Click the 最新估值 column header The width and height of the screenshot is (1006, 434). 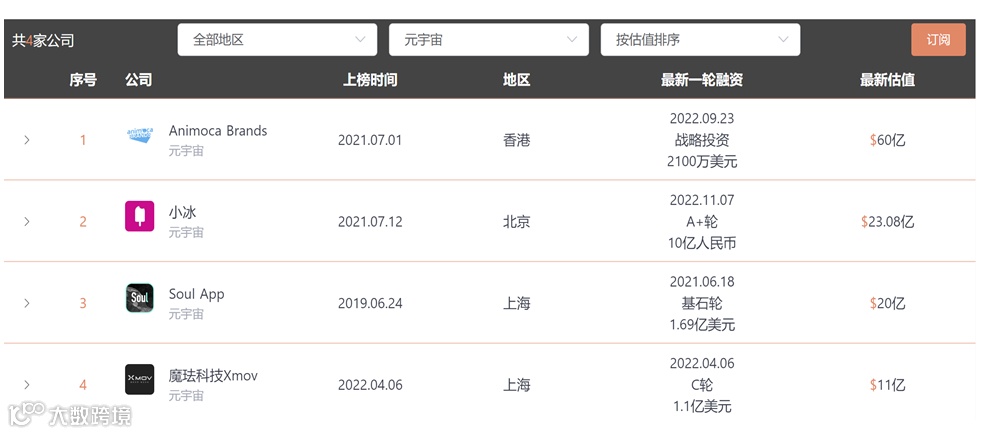point(887,80)
